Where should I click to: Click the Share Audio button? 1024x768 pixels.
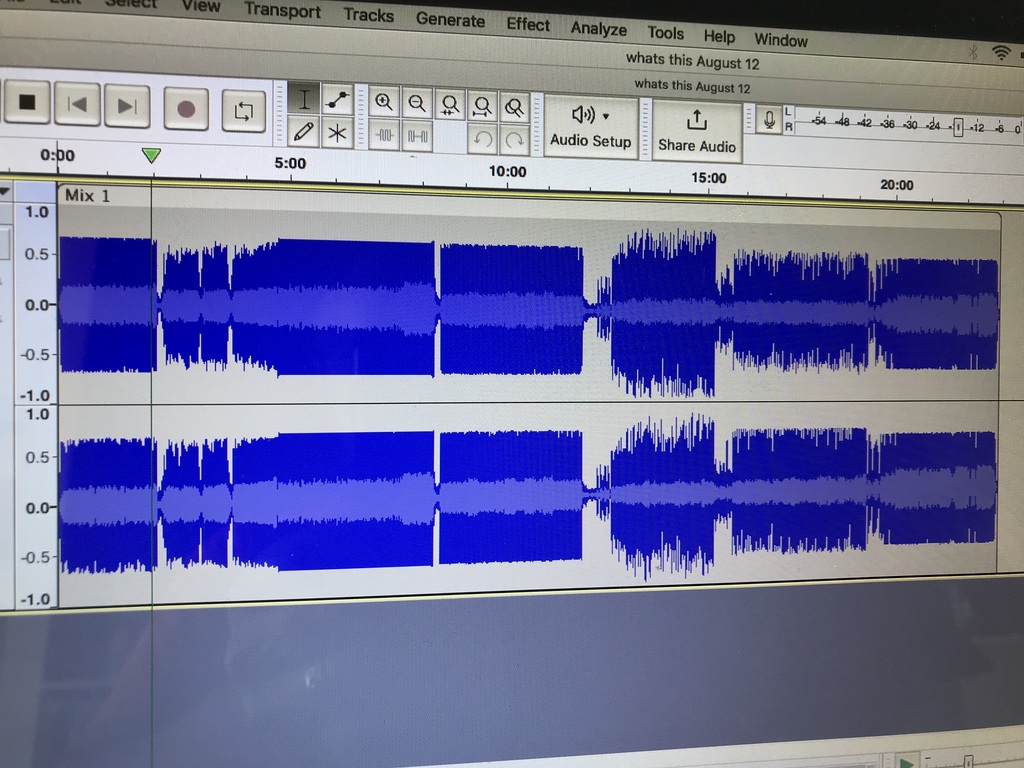(697, 131)
